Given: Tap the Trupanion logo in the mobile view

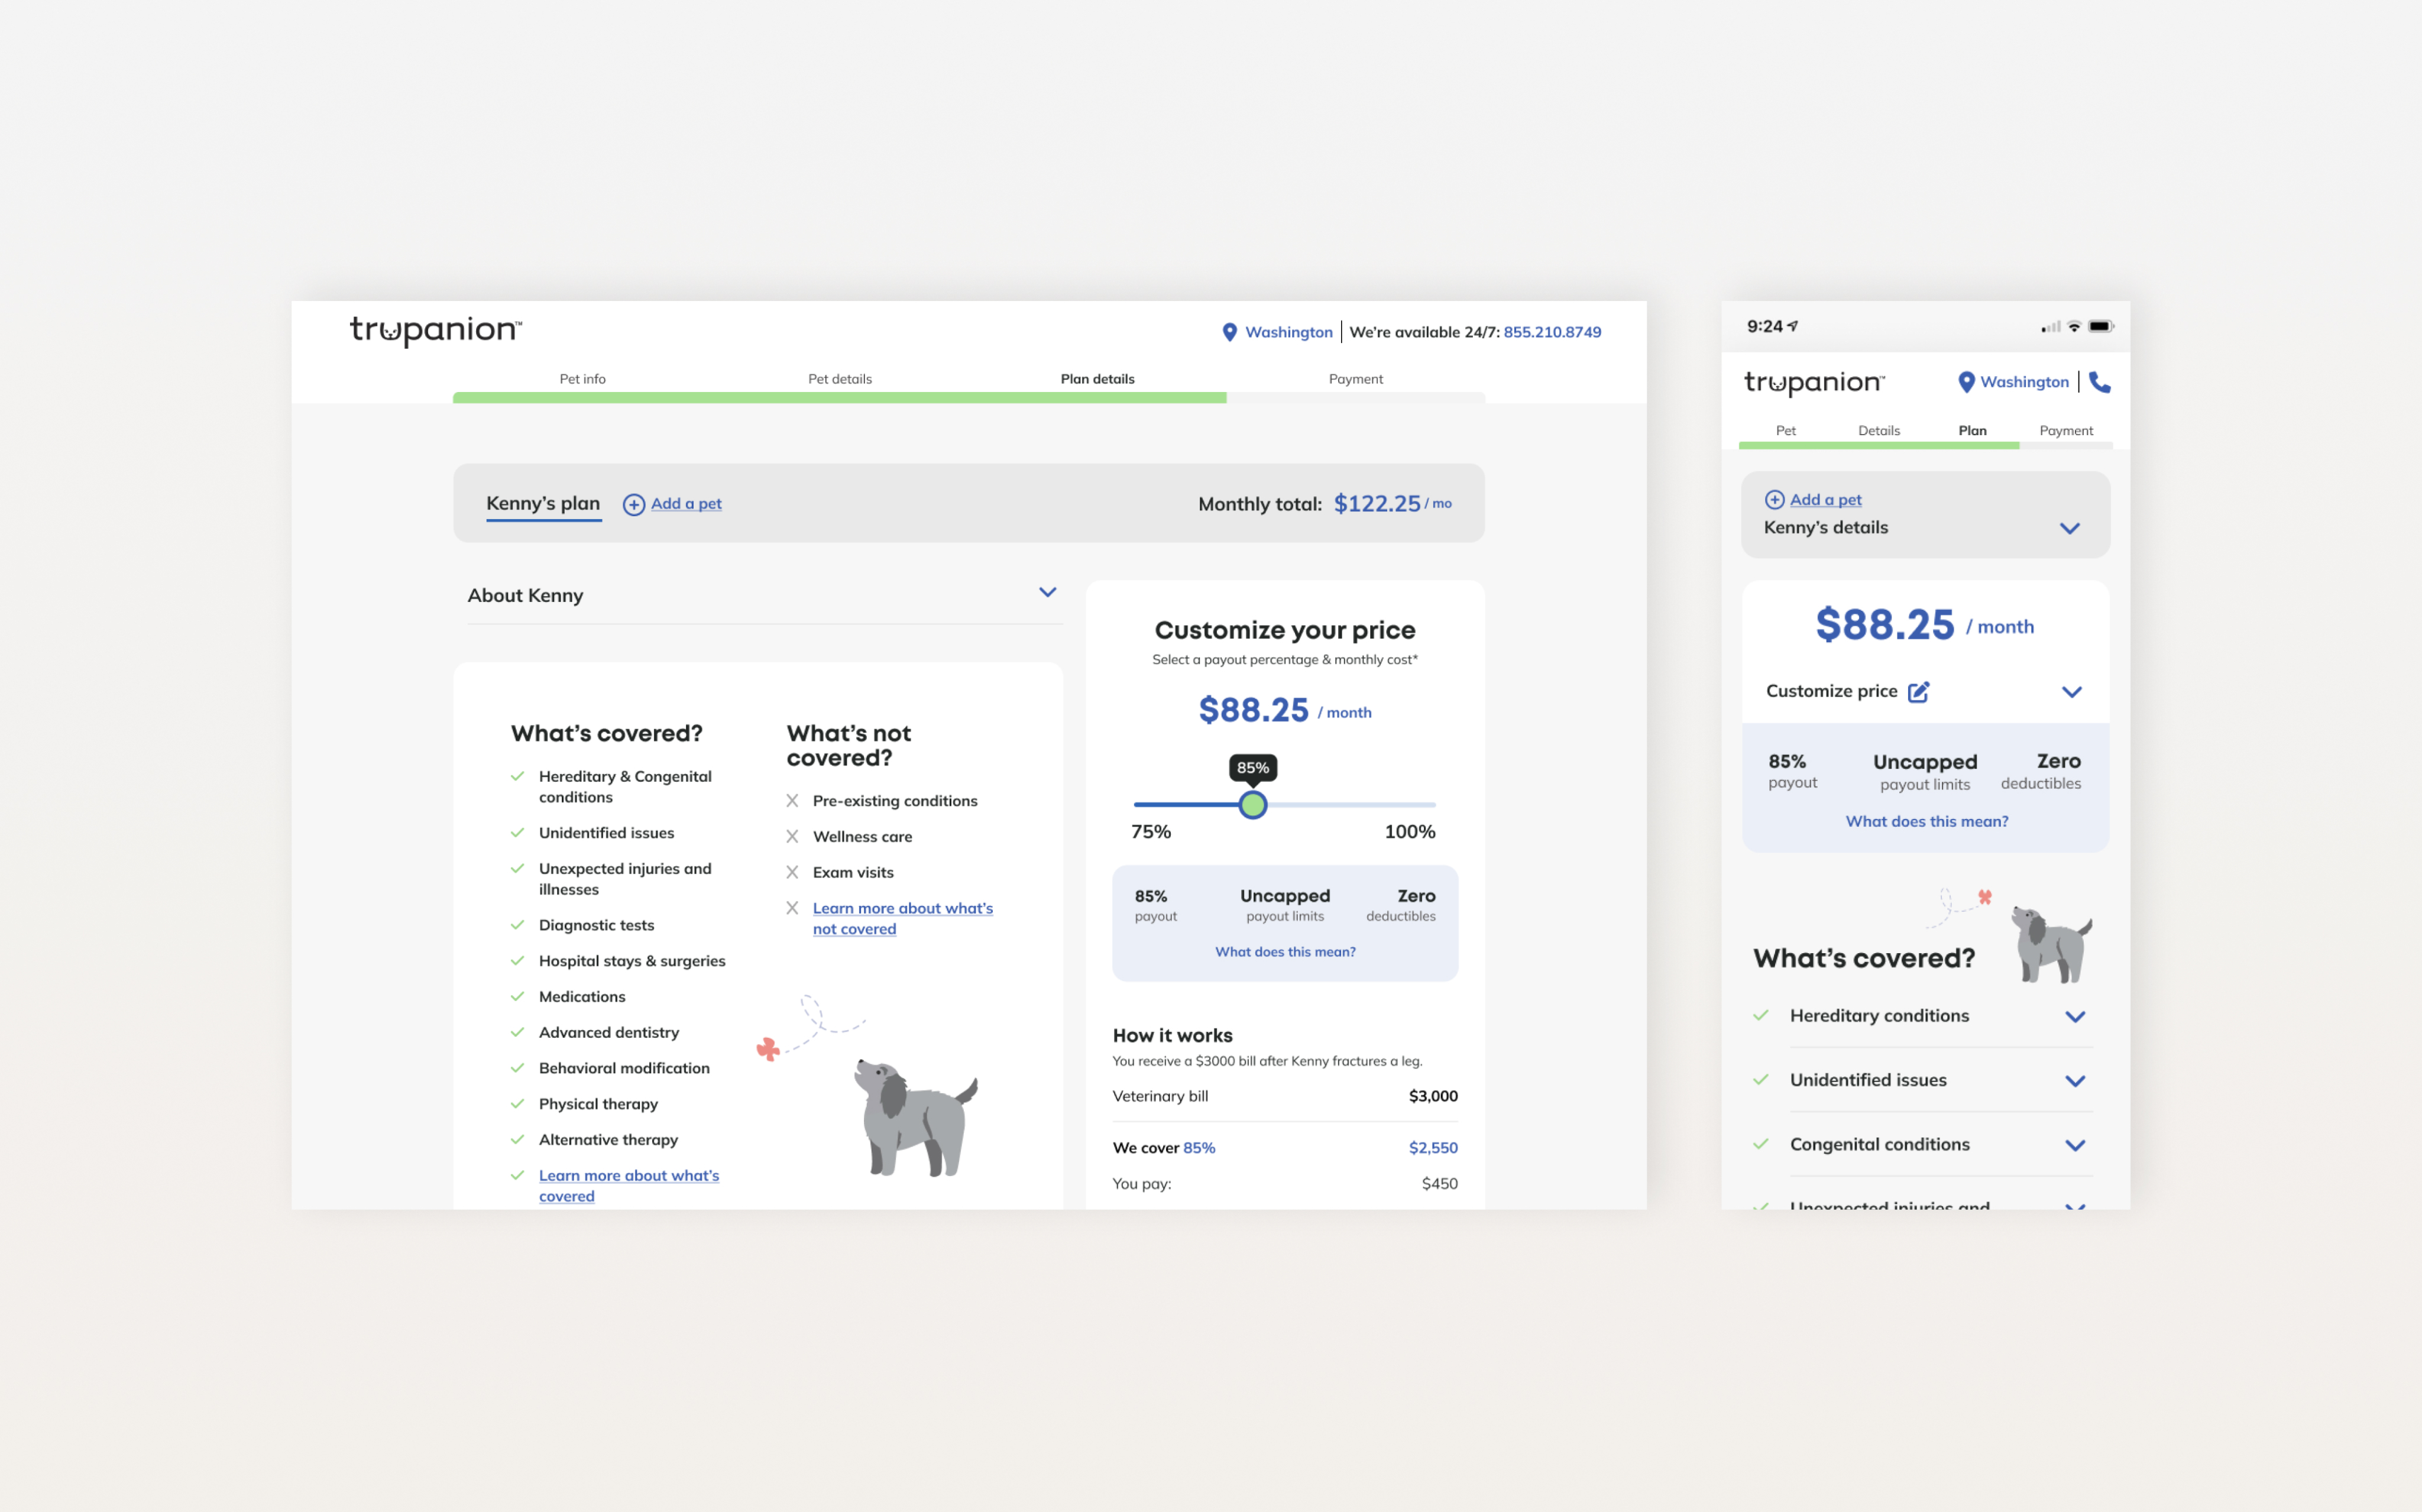Looking at the screenshot, I should 1814,383.
